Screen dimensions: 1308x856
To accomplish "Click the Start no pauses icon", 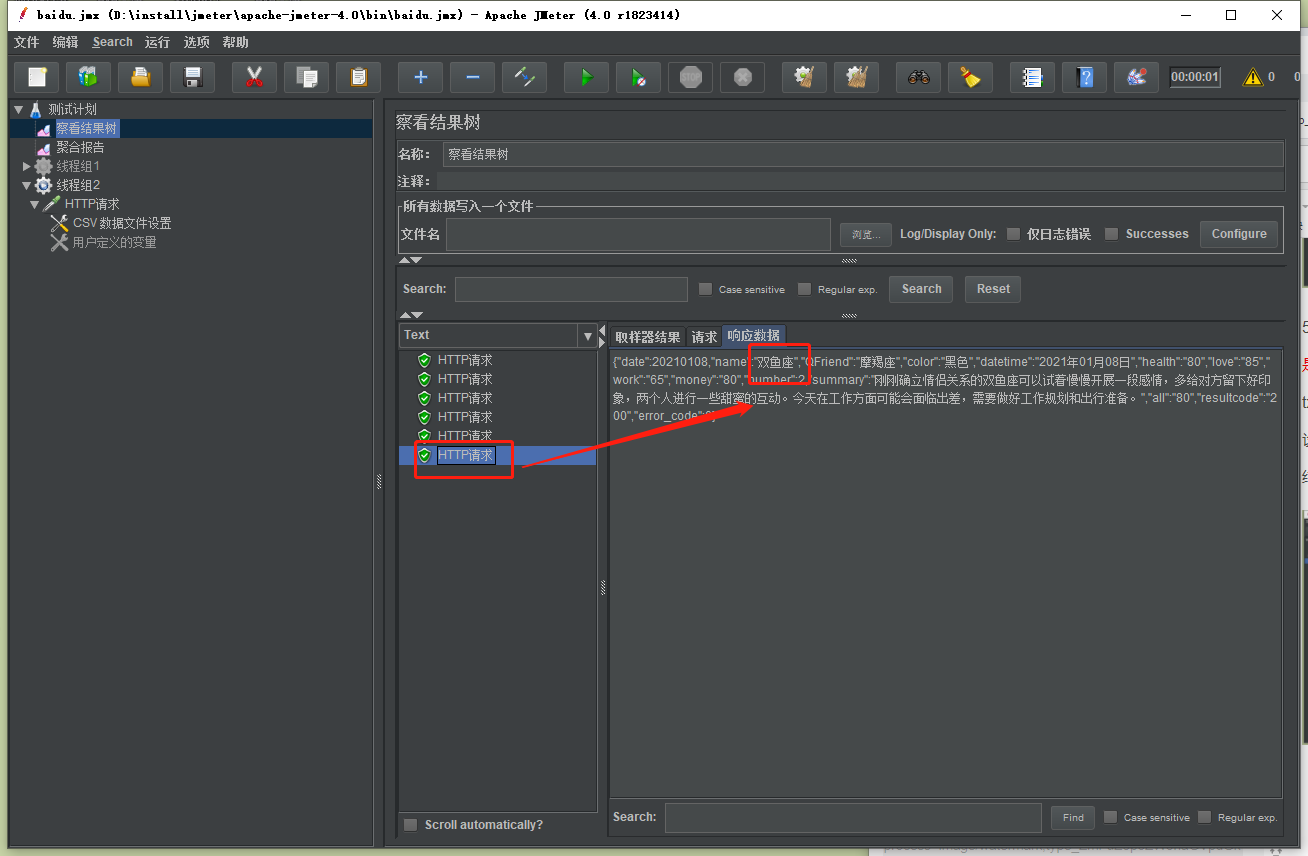I will (x=639, y=77).
